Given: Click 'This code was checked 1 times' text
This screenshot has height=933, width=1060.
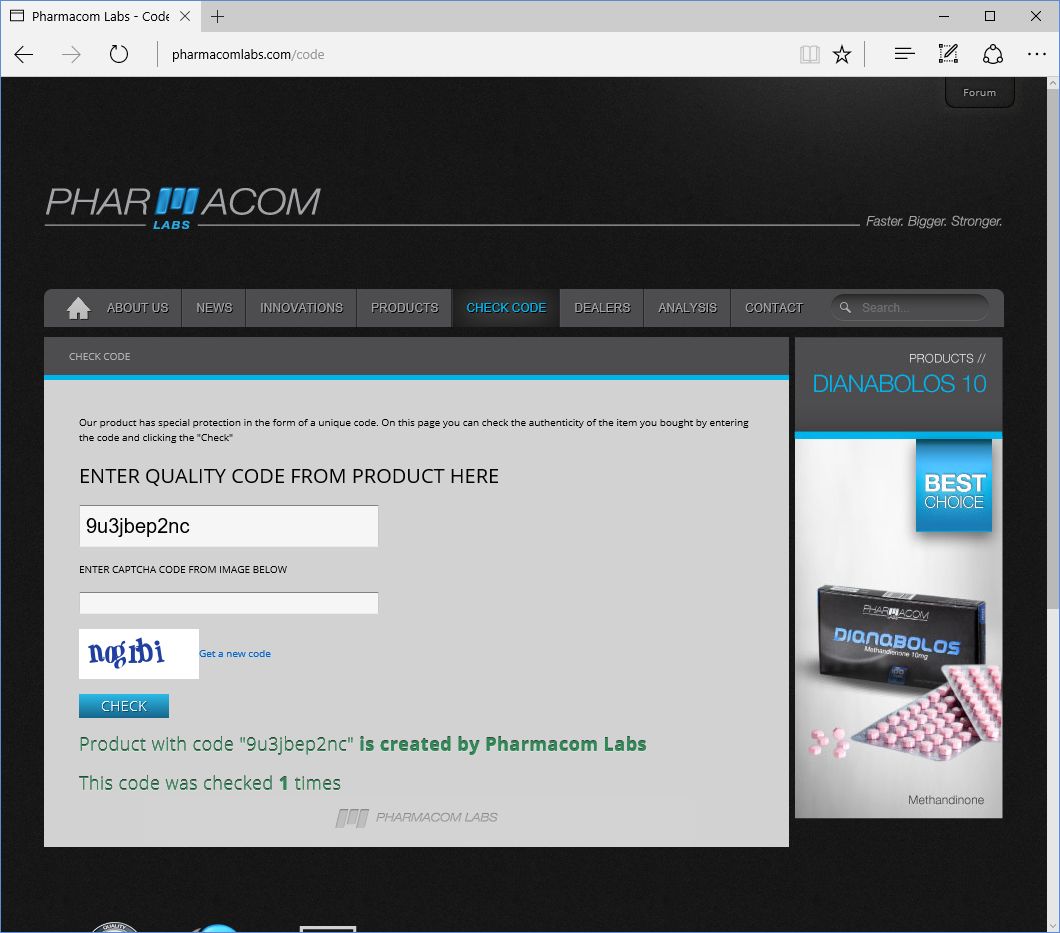Looking at the screenshot, I should click(x=210, y=783).
